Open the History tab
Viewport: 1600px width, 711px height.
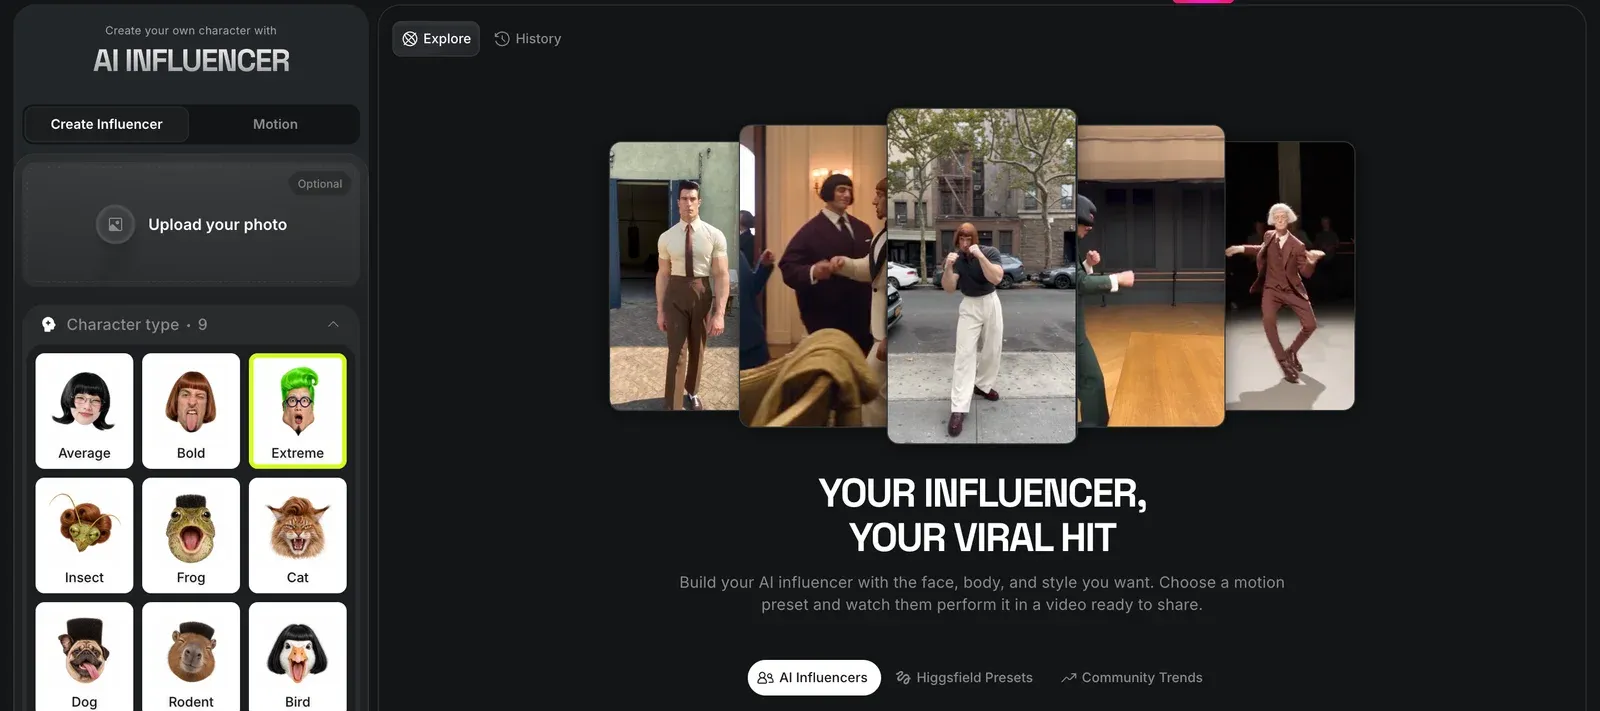528,39
